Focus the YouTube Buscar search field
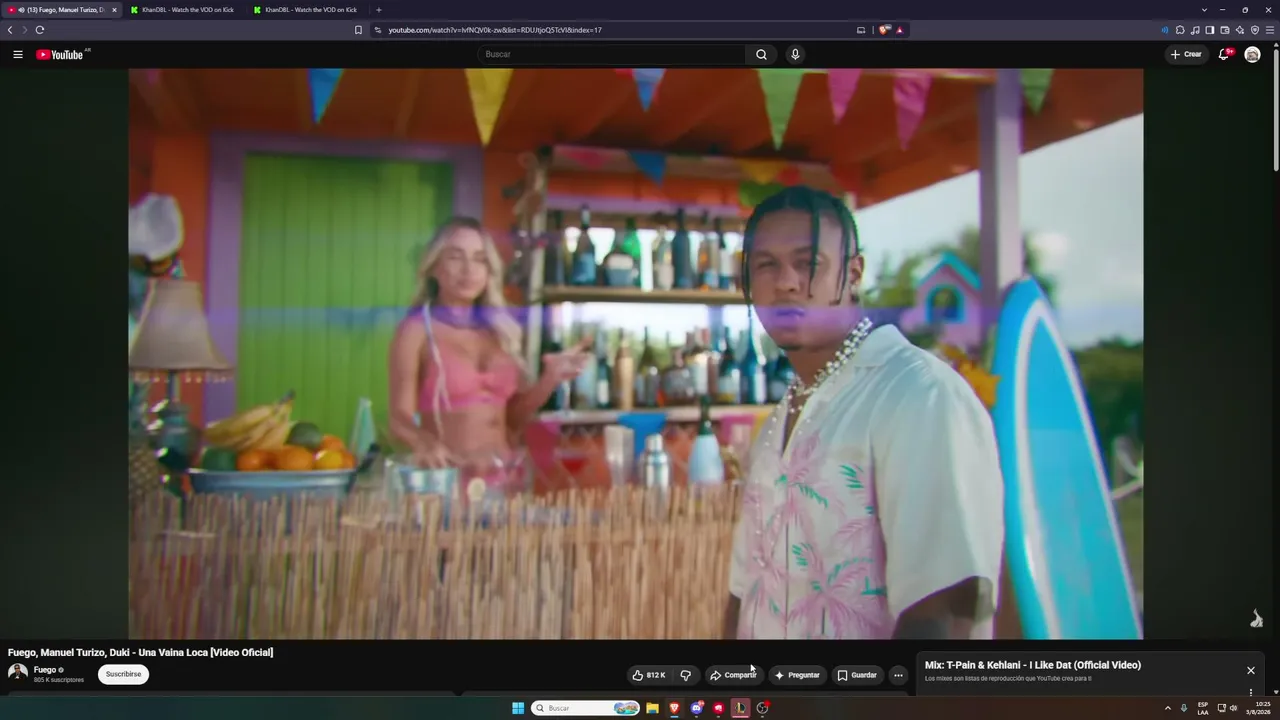1280x720 pixels. 612,54
